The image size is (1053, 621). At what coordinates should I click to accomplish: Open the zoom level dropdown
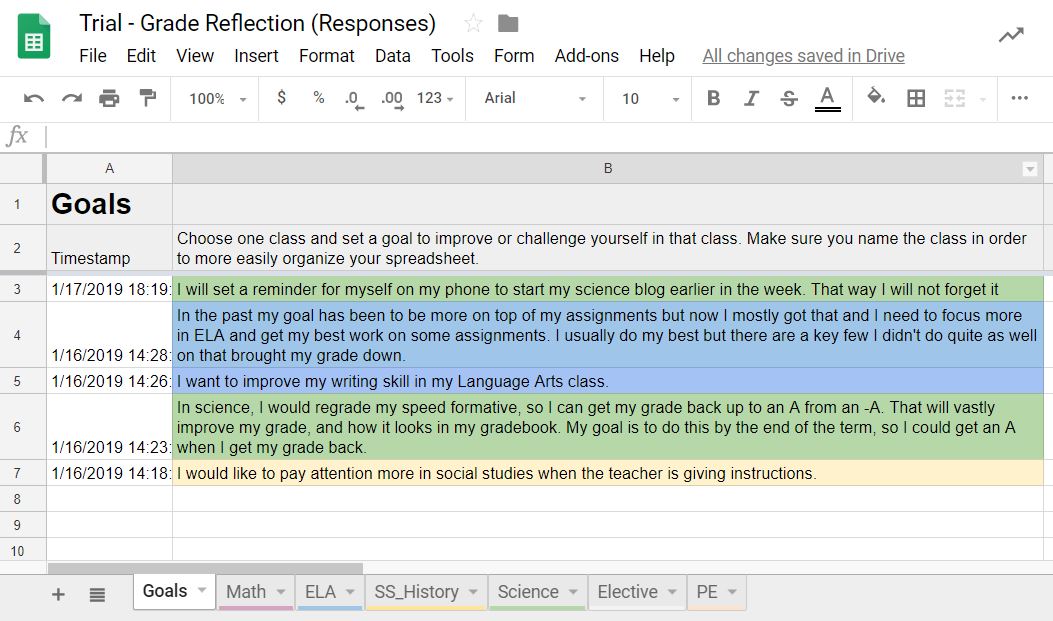(x=213, y=98)
